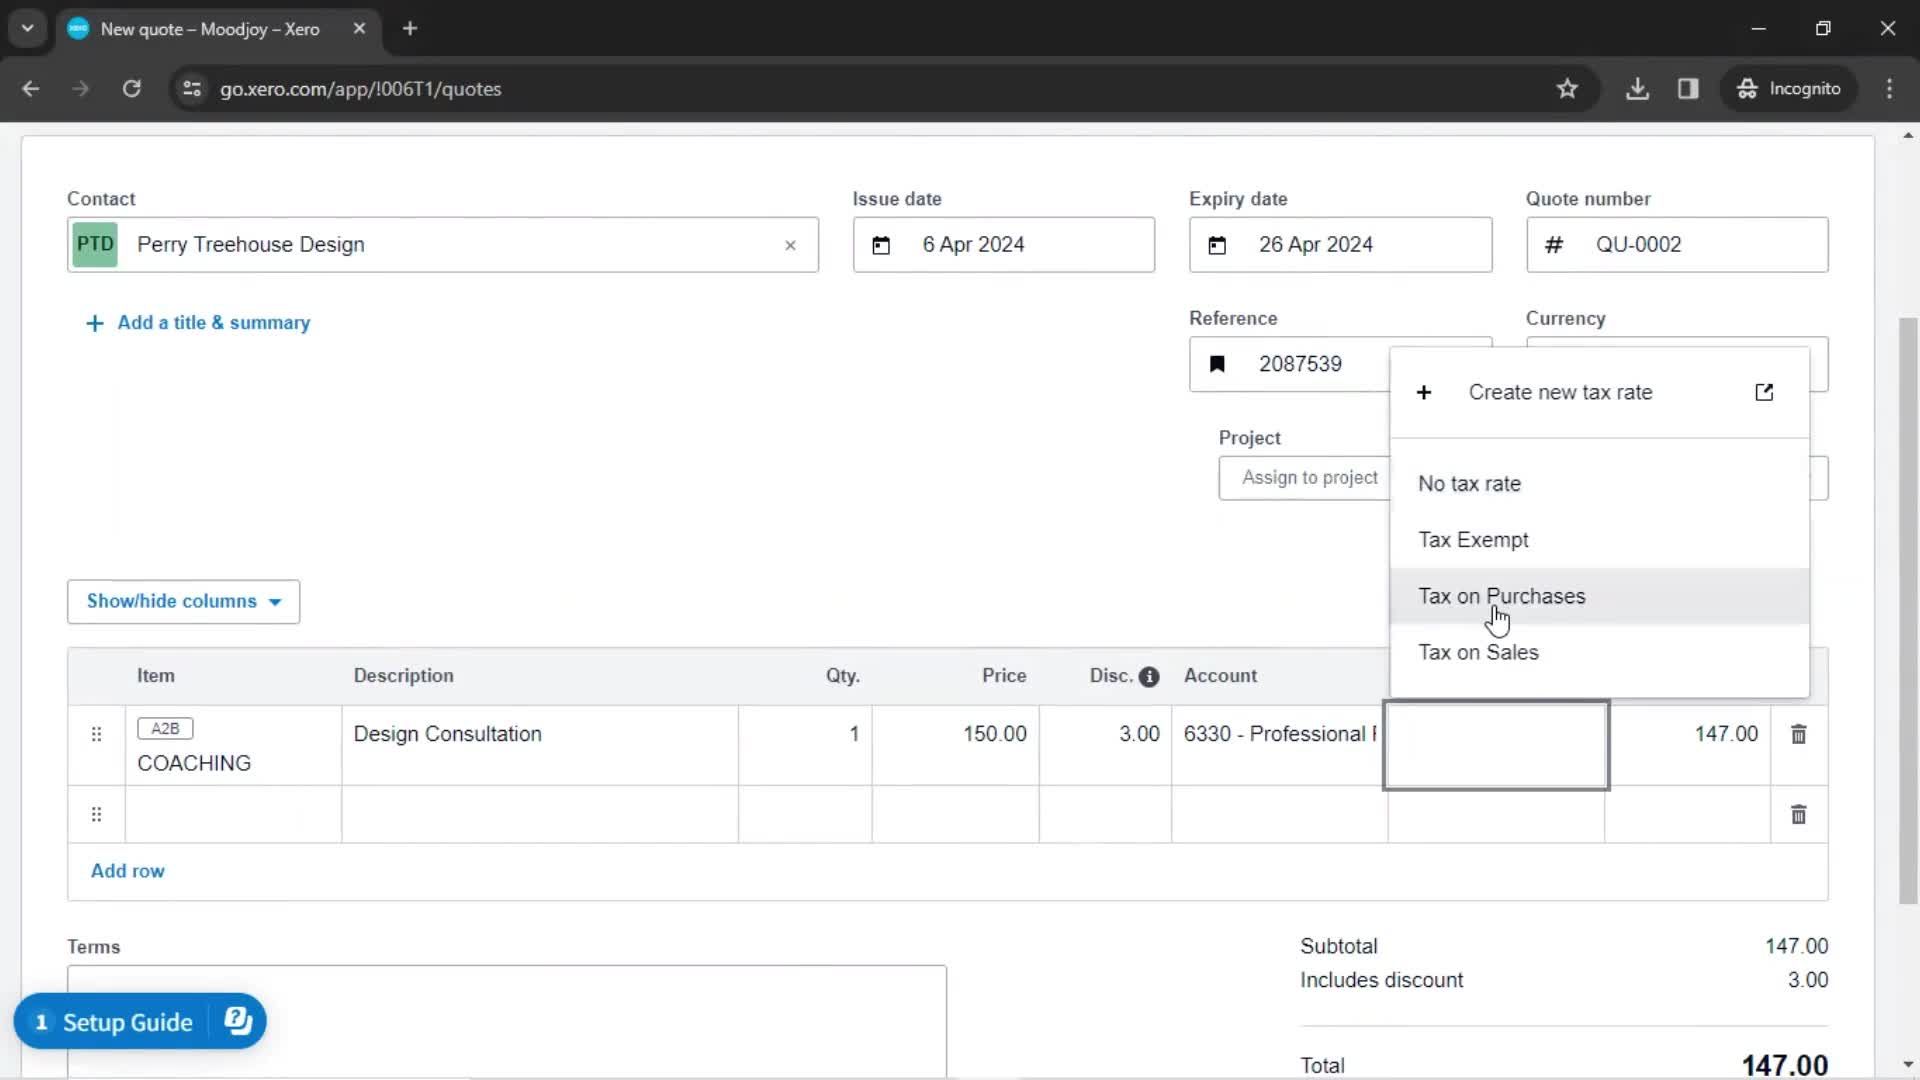Screen dimensions: 1920x1080
Task: Click the browser address bar URL
Action: 361,89
